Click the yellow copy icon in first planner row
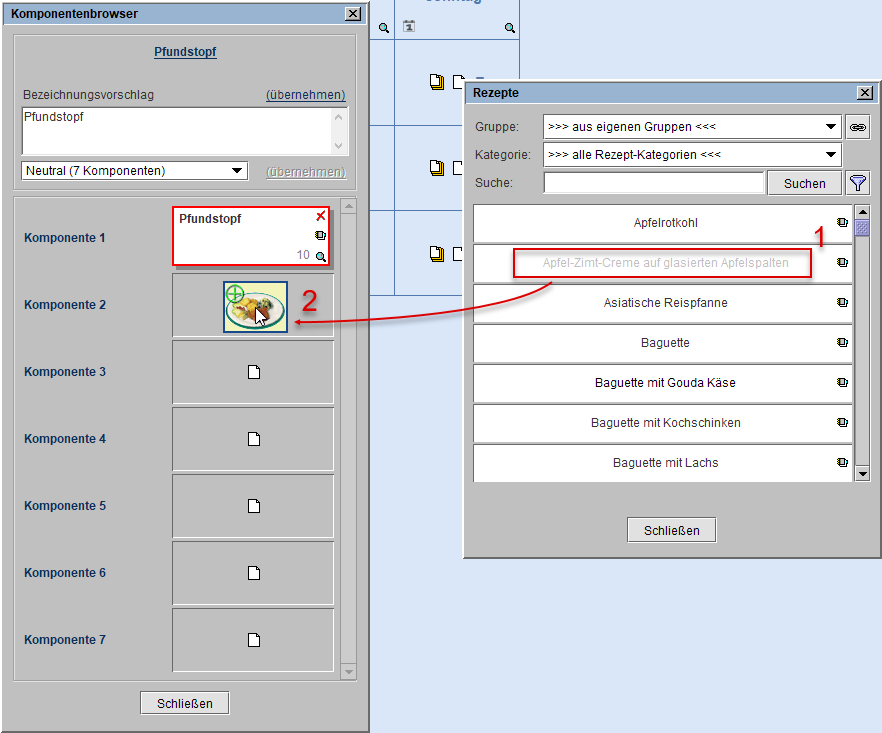This screenshot has width=882, height=733. [x=436, y=82]
